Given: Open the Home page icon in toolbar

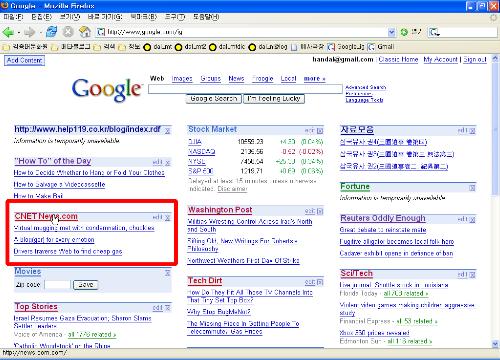Looking at the screenshot, I should point(85,32).
